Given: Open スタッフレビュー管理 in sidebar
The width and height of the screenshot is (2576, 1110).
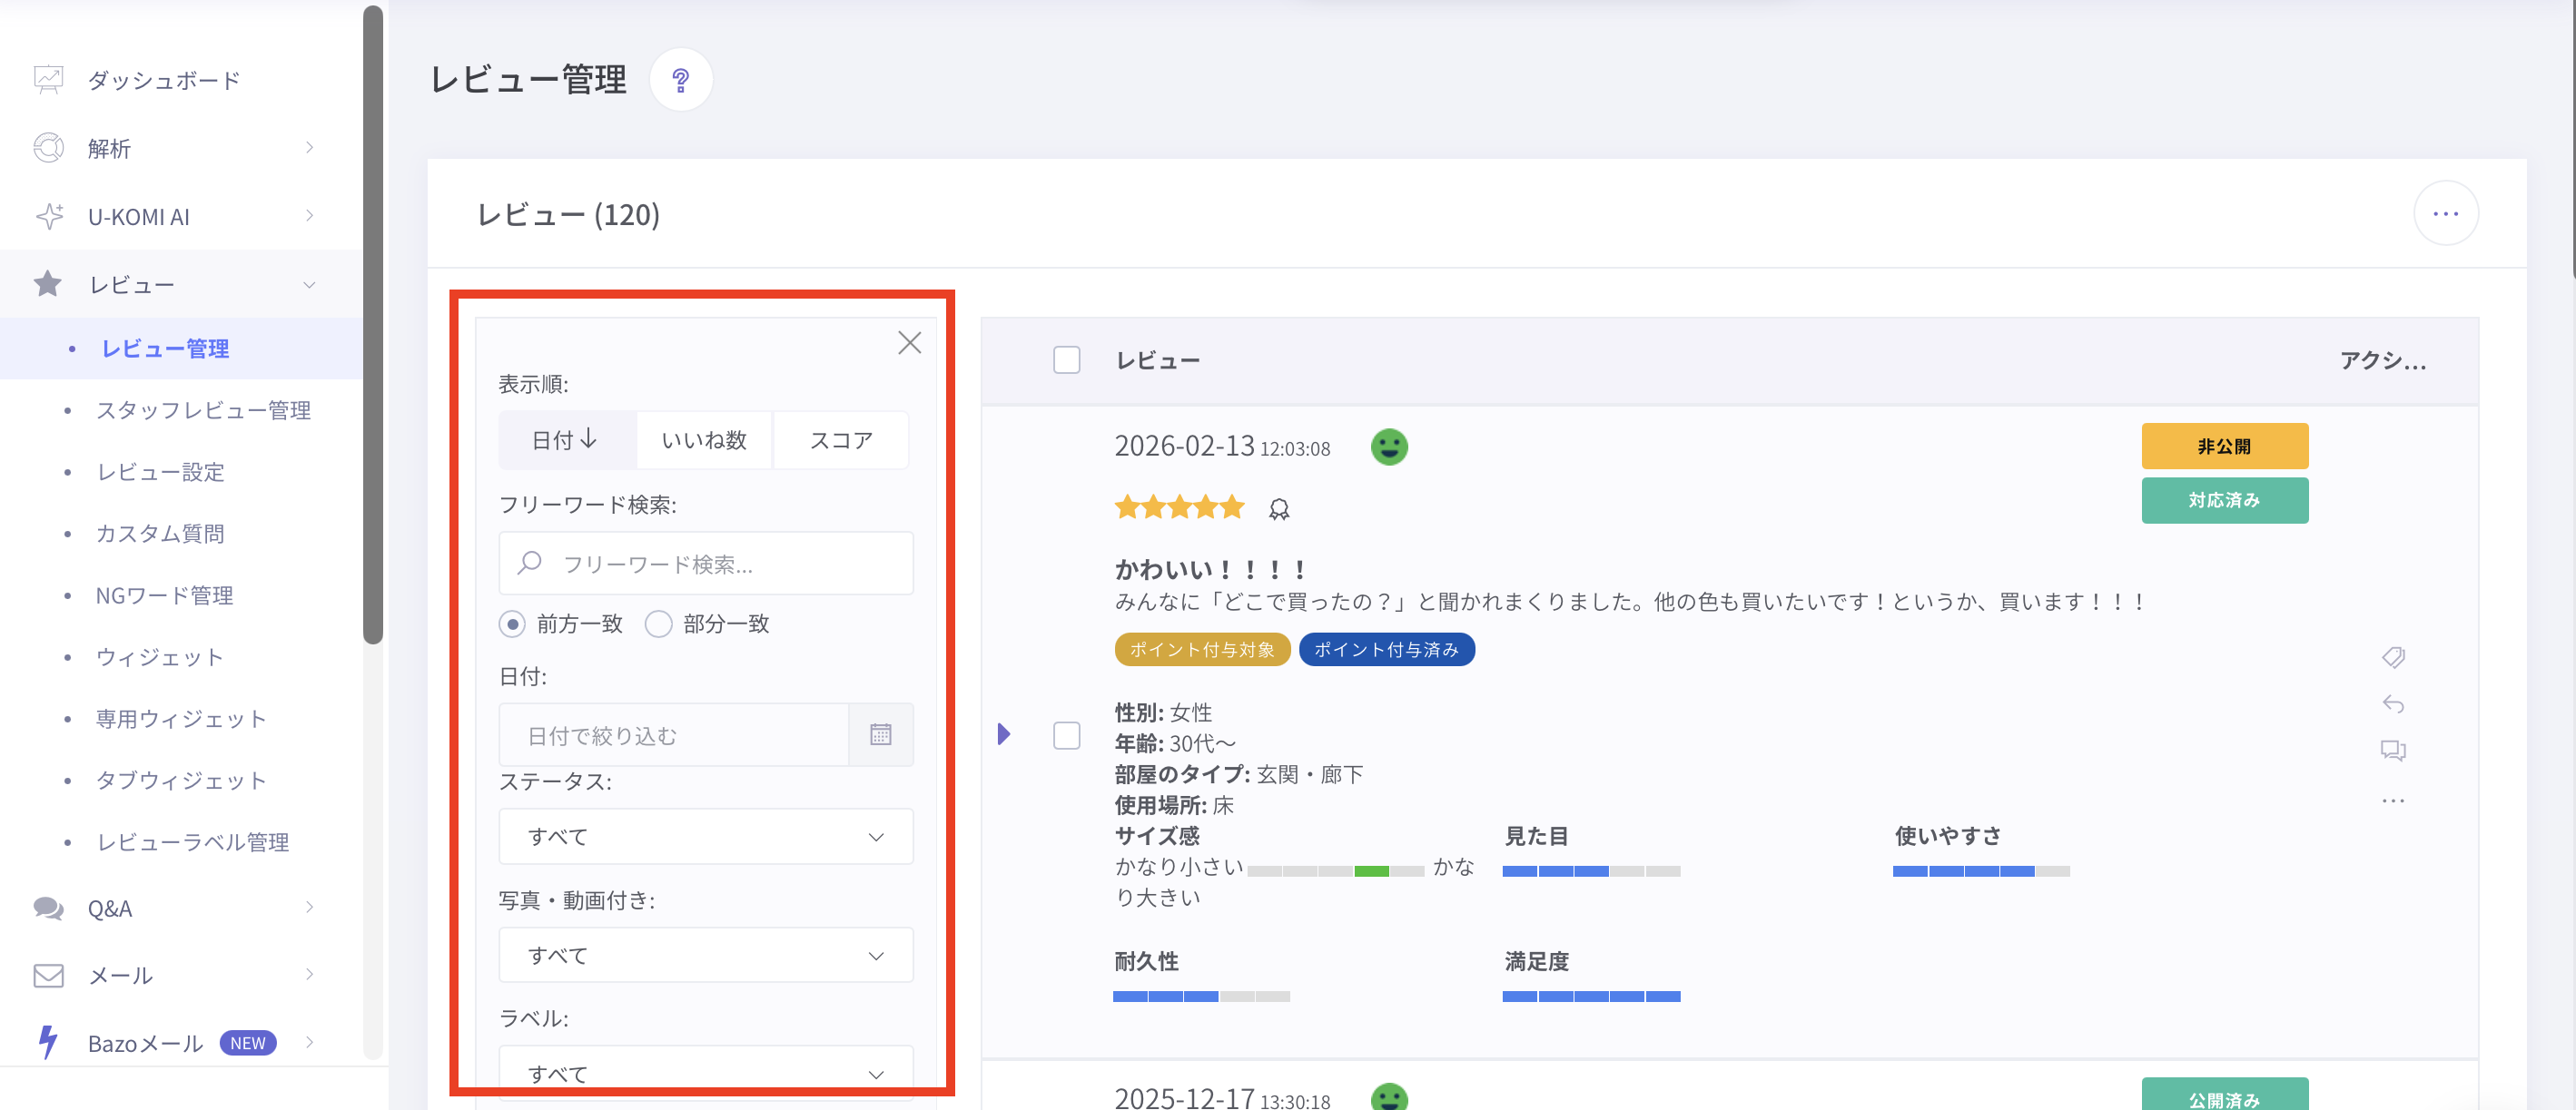Looking at the screenshot, I should coord(202,410).
